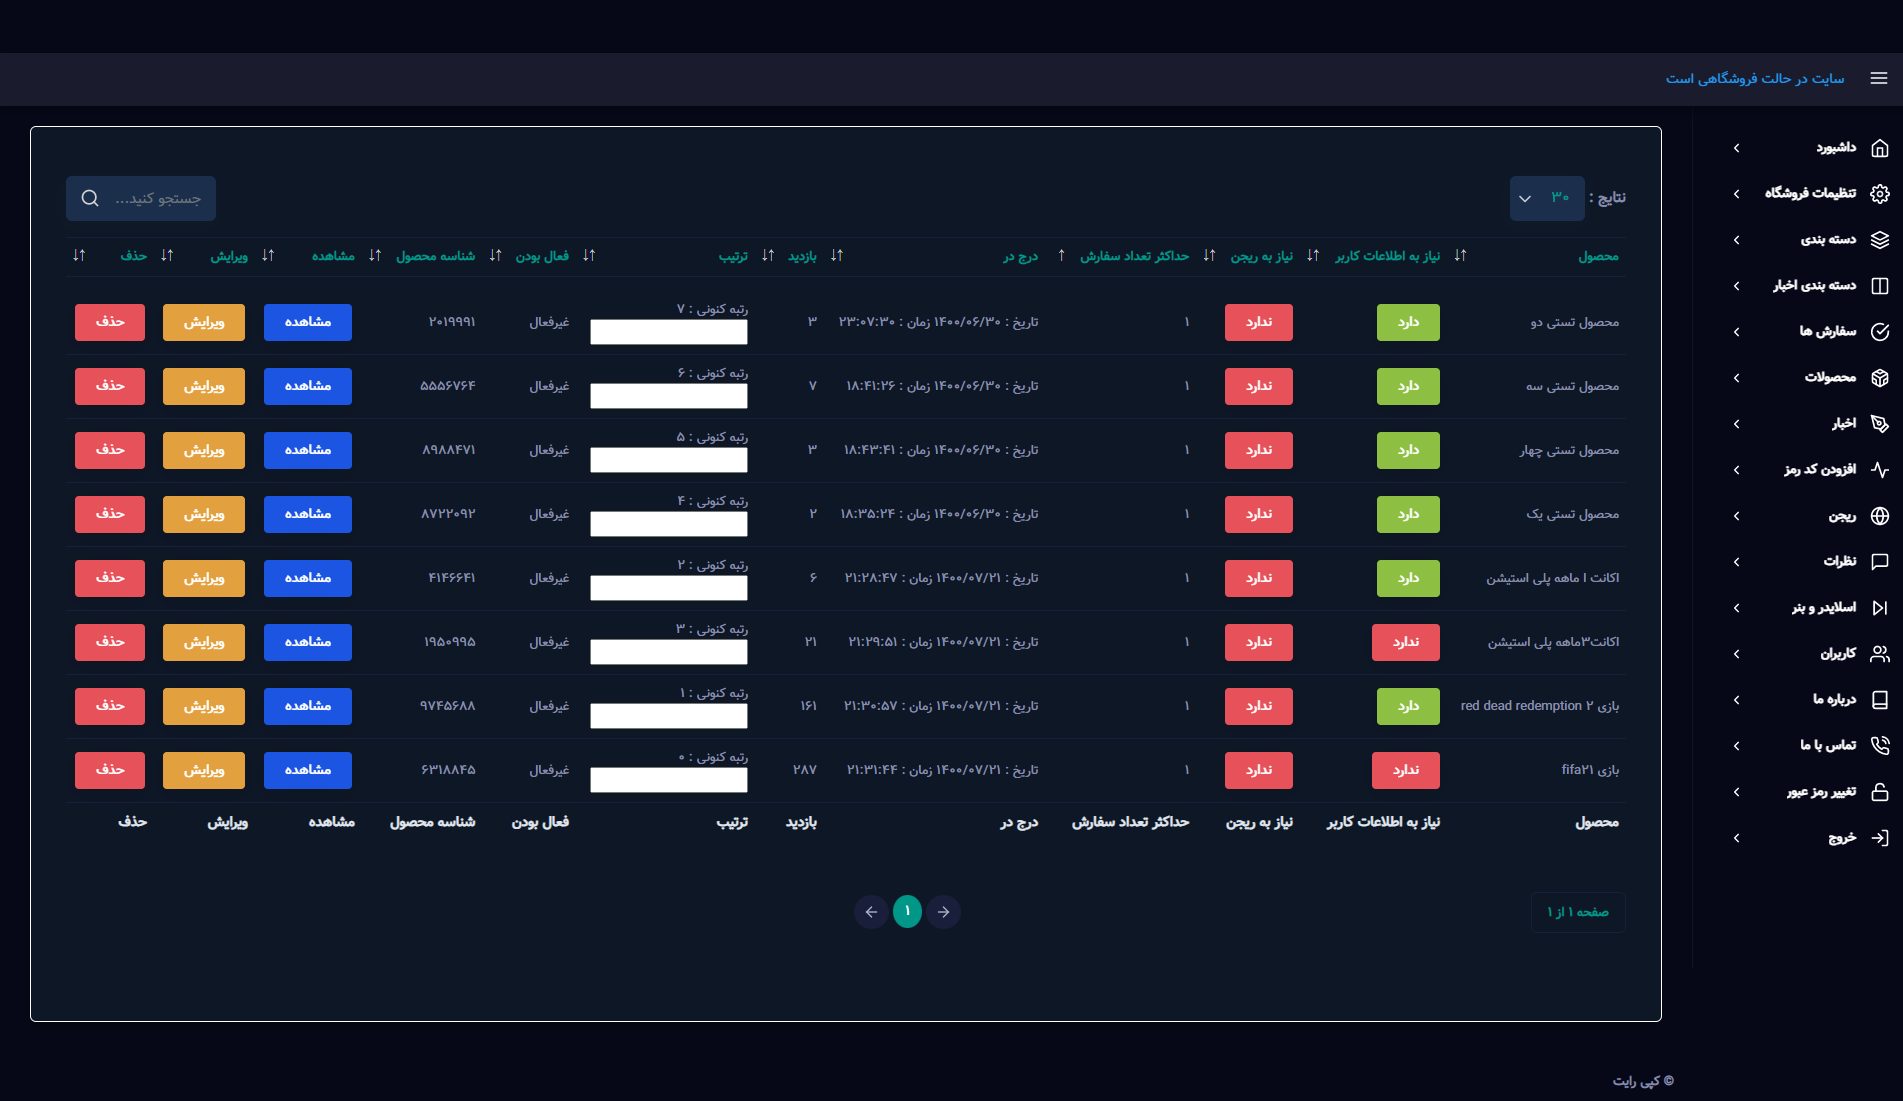Sort table by بازدید column arrows
The width and height of the screenshot is (1903, 1101).
(836, 256)
